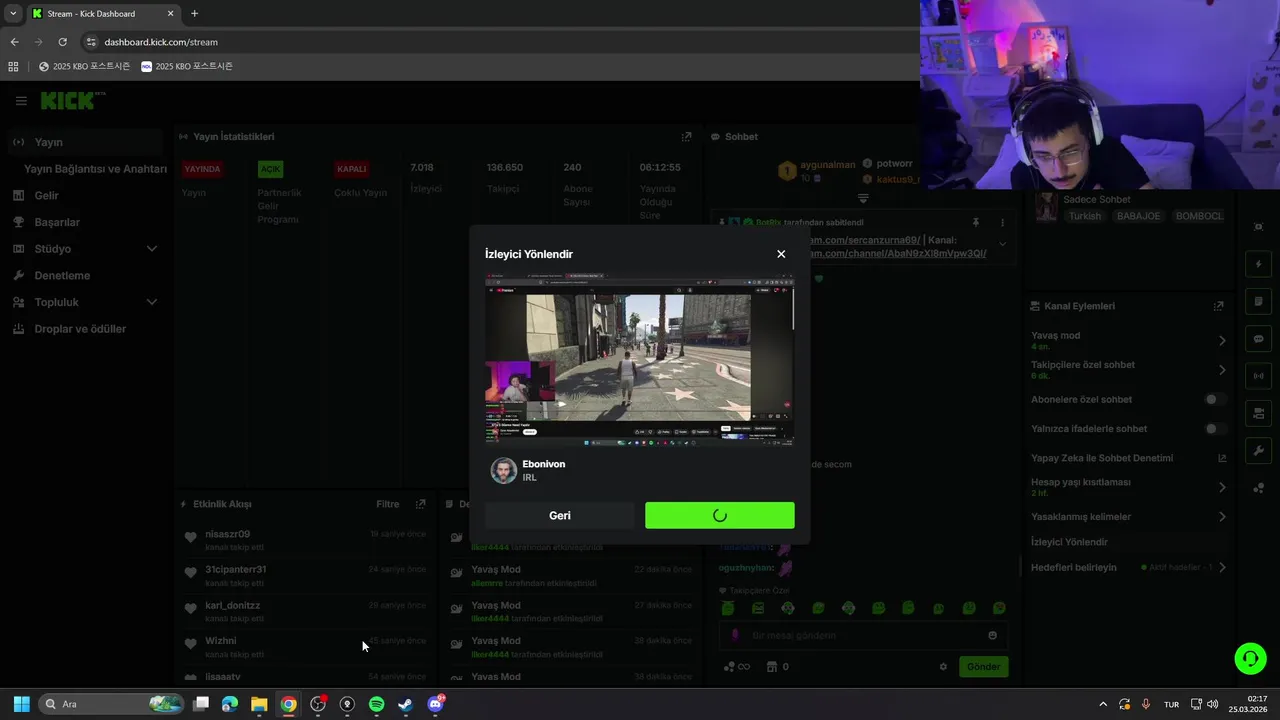Open a new browser tab
This screenshot has height=720, width=1280.
[194, 14]
